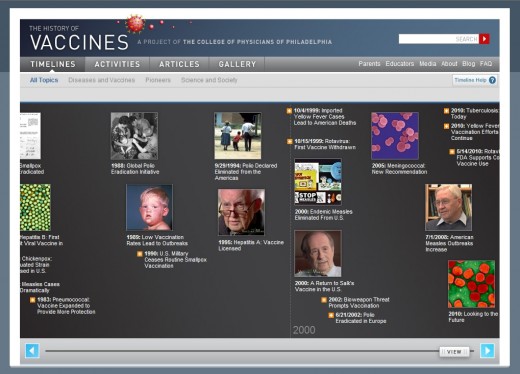Open the 1988 Global Polio Eradication thumbnail
The width and height of the screenshot is (520, 374).
[x=134, y=136]
